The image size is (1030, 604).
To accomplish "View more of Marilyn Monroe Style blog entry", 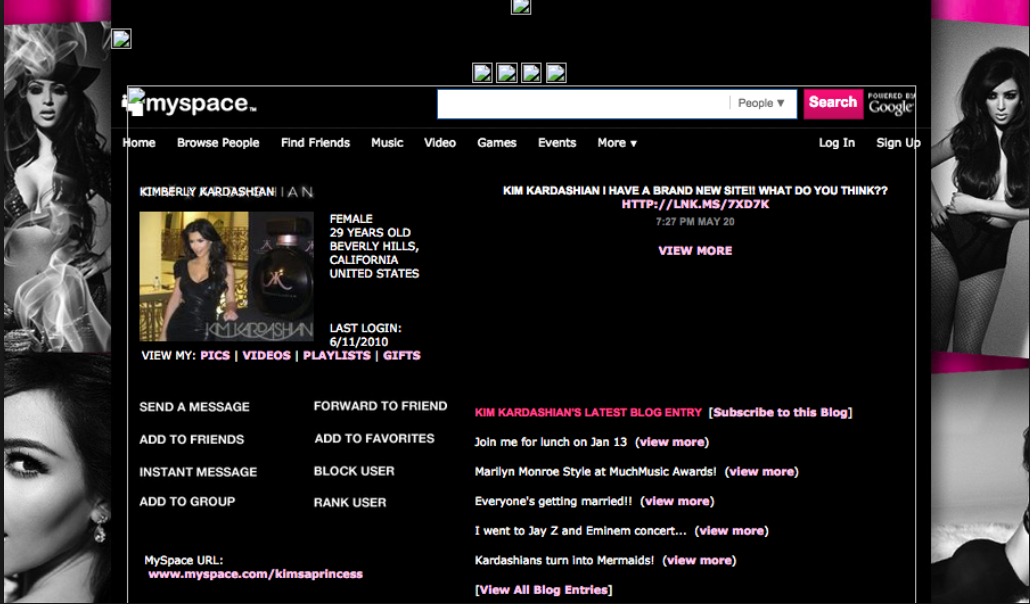I will [761, 472].
